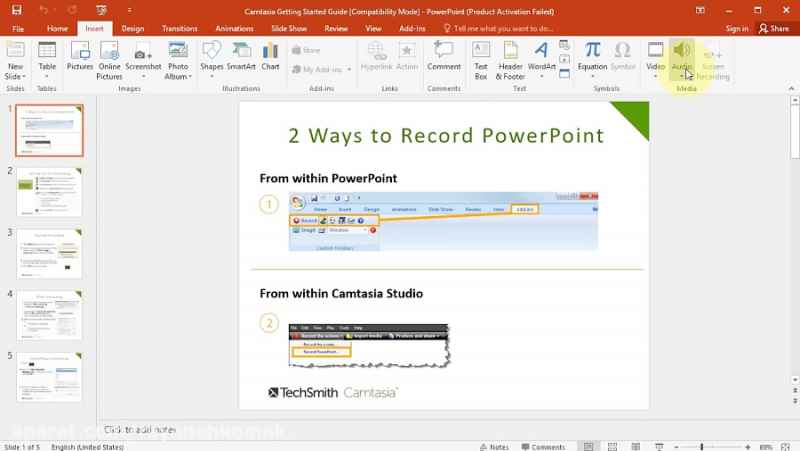Open the View tab
The image size is (800, 451).
pyautogui.click(x=373, y=29)
